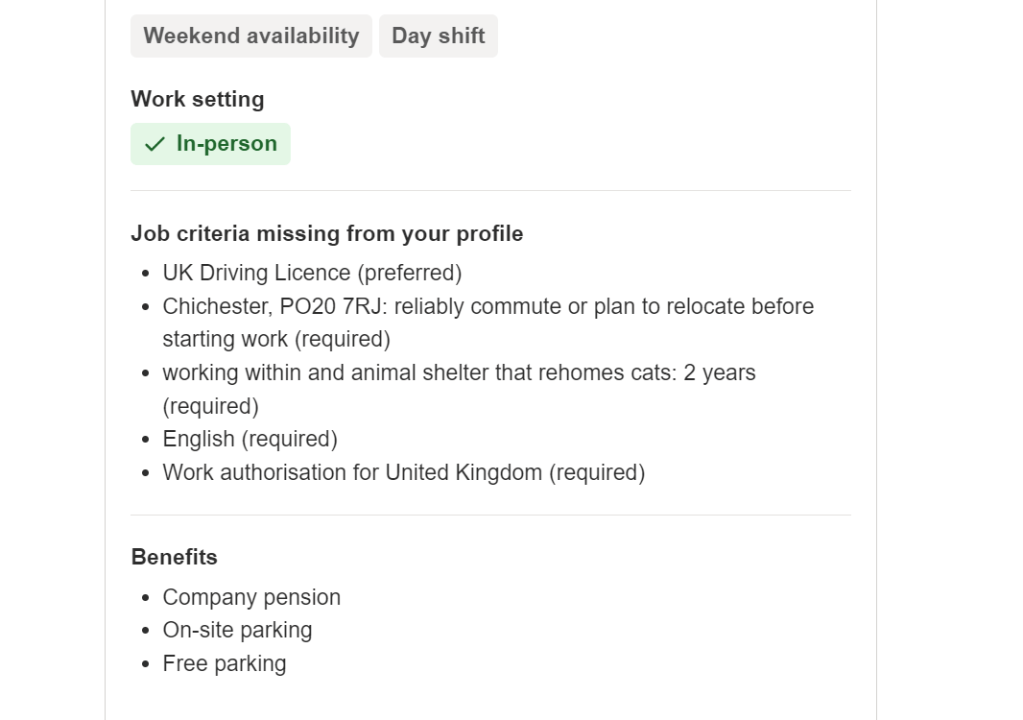Select the Weekend availability tag

tap(251, 36)
